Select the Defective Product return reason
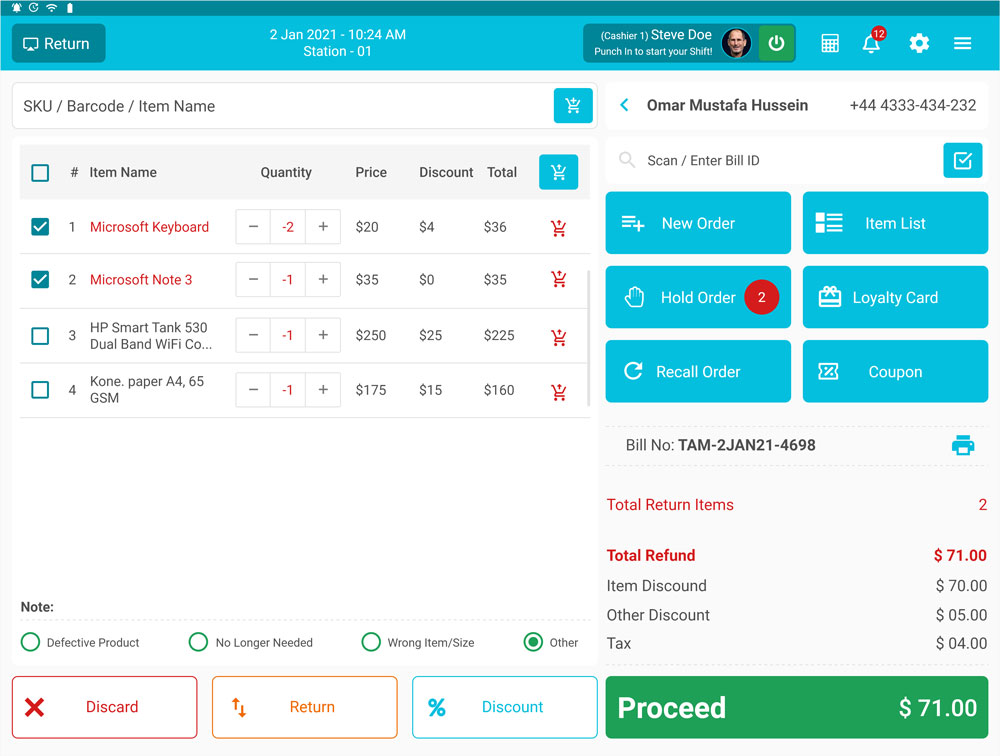The height and width of the screenshot is (756, 1000). coord(30,642)
